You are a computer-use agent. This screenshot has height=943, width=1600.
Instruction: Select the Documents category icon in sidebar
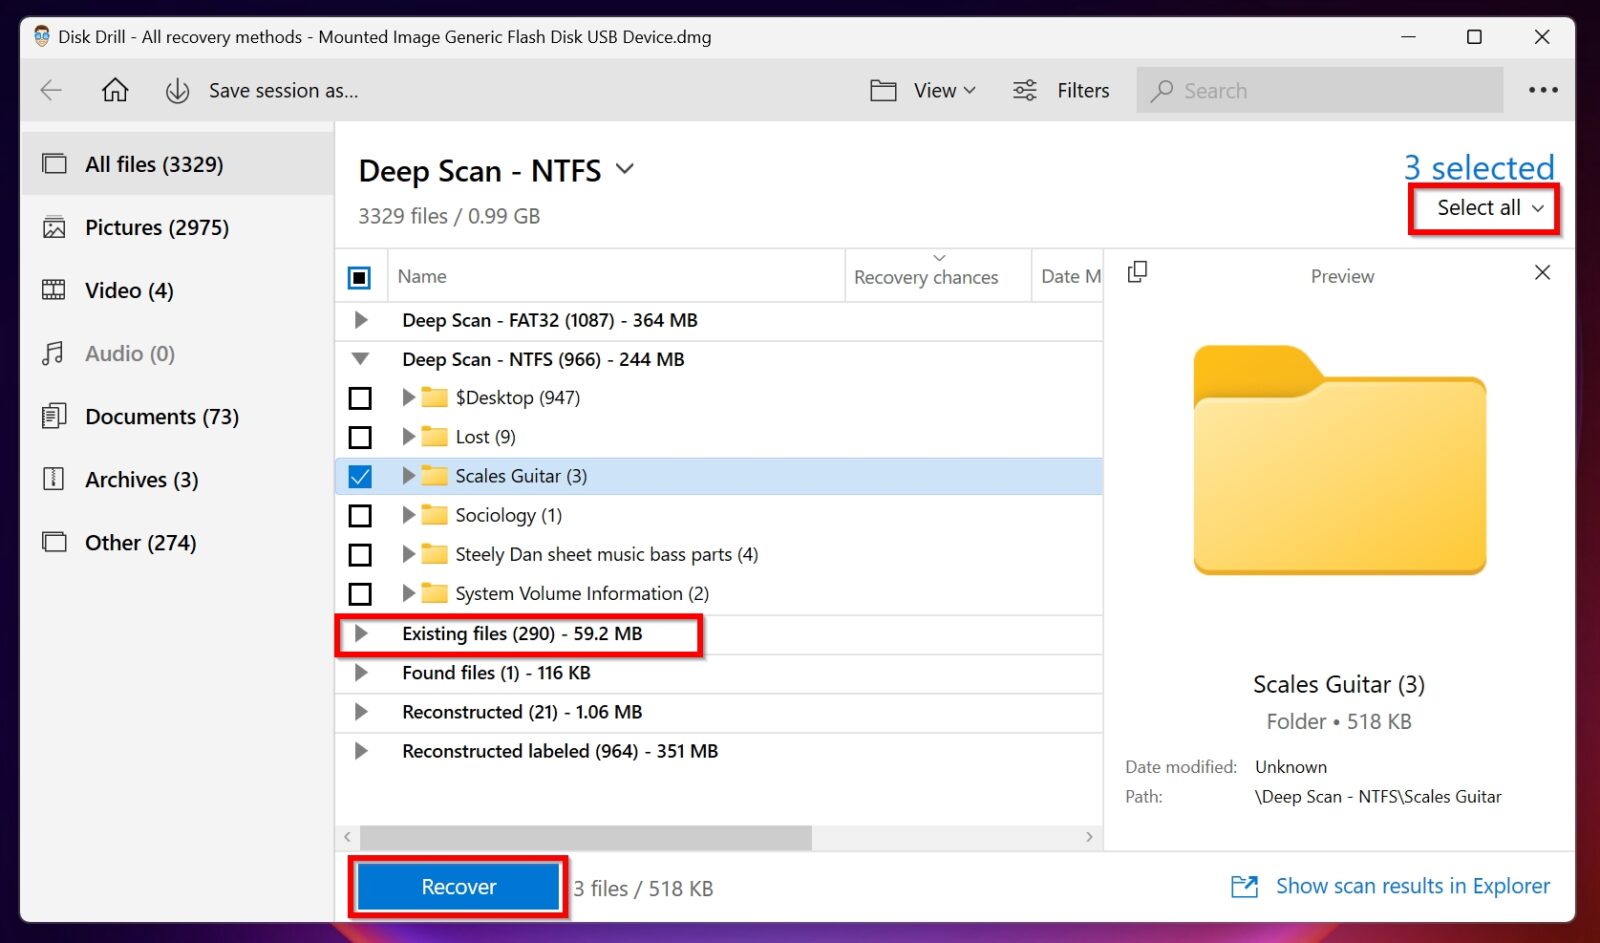[x=54, y=416]
